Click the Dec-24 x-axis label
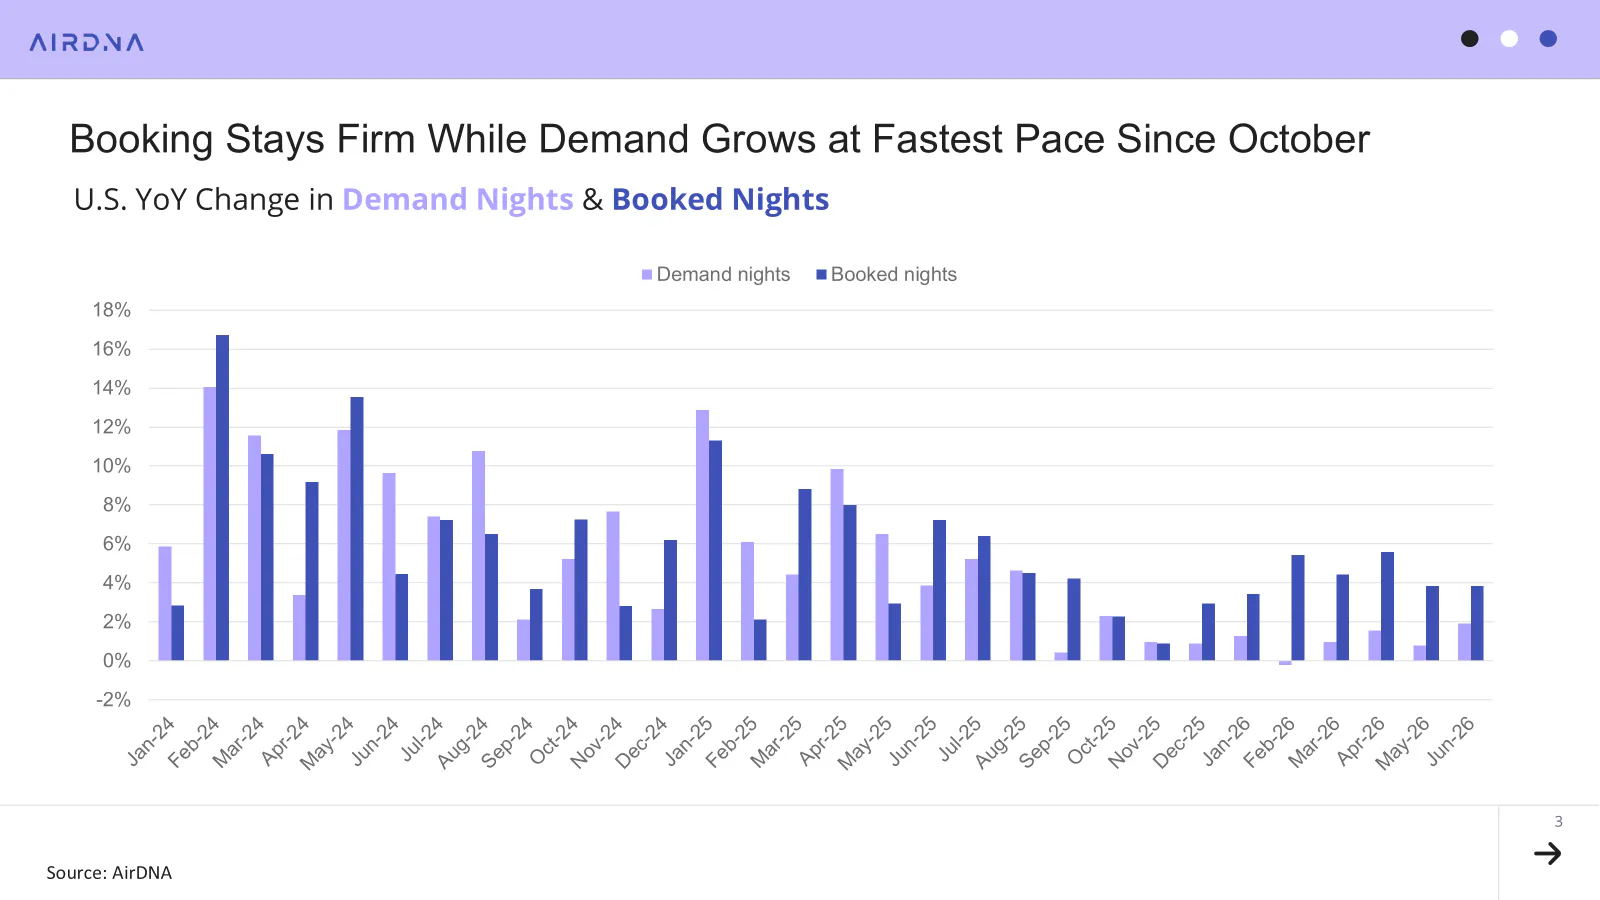 click(641, 743)
